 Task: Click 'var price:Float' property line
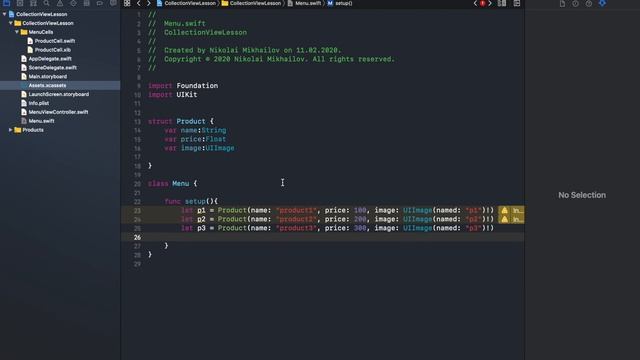click(x=195, y=139)
